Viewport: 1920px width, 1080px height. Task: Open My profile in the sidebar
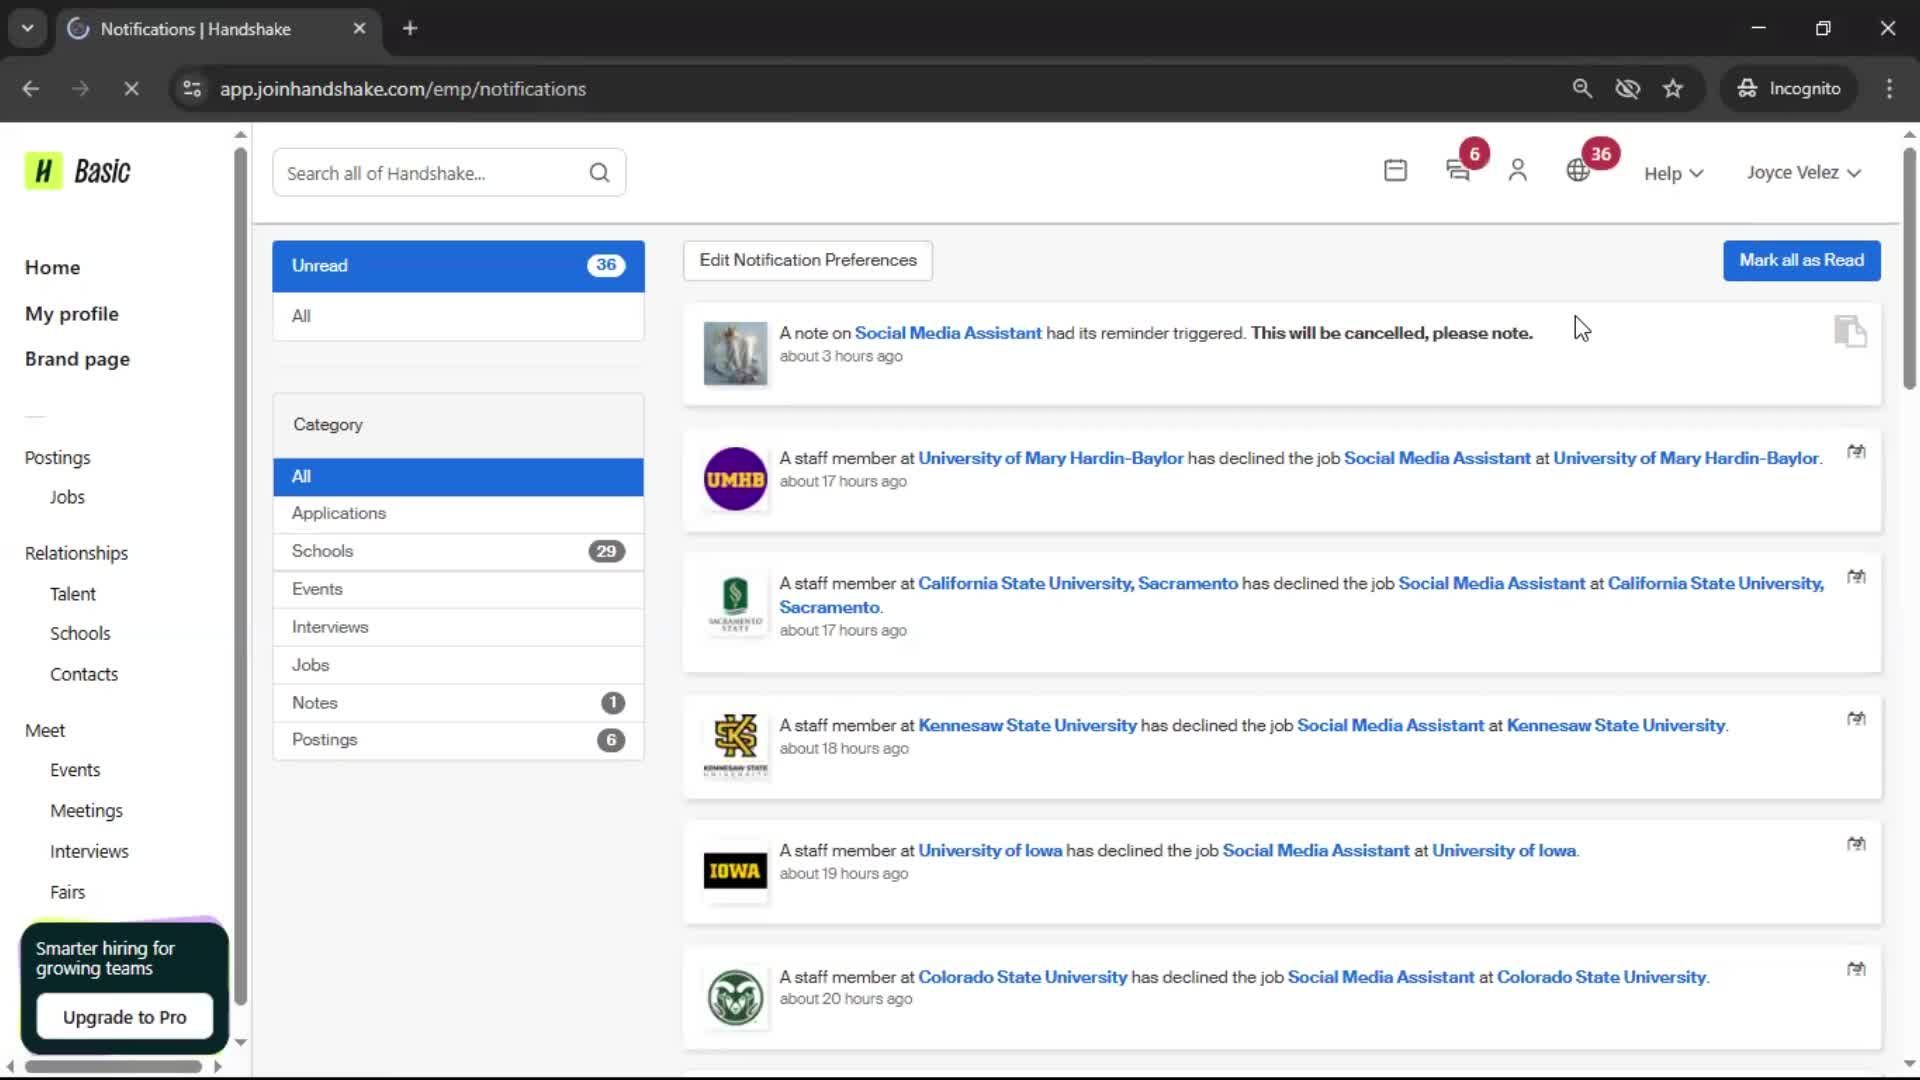click(72, 314)
